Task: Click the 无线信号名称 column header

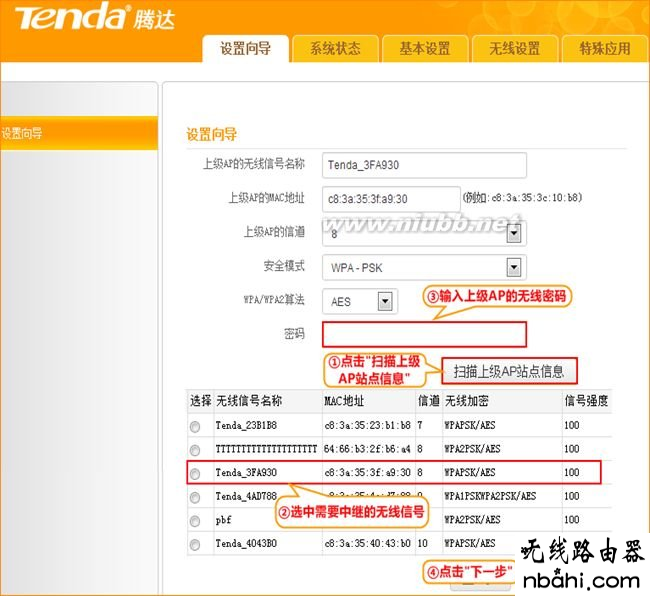Action: [x=249, y=401]
